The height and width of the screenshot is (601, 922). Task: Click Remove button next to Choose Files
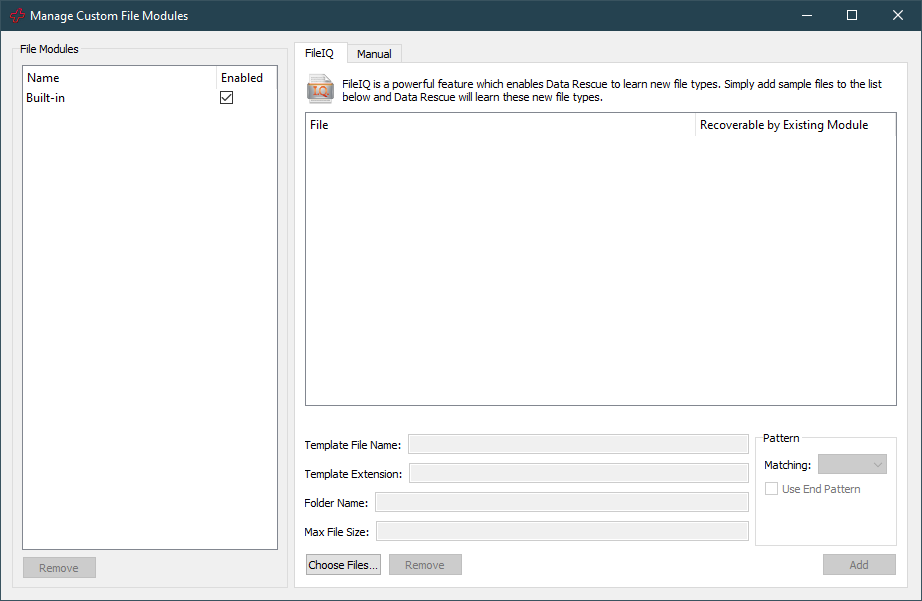click(425, 565)
